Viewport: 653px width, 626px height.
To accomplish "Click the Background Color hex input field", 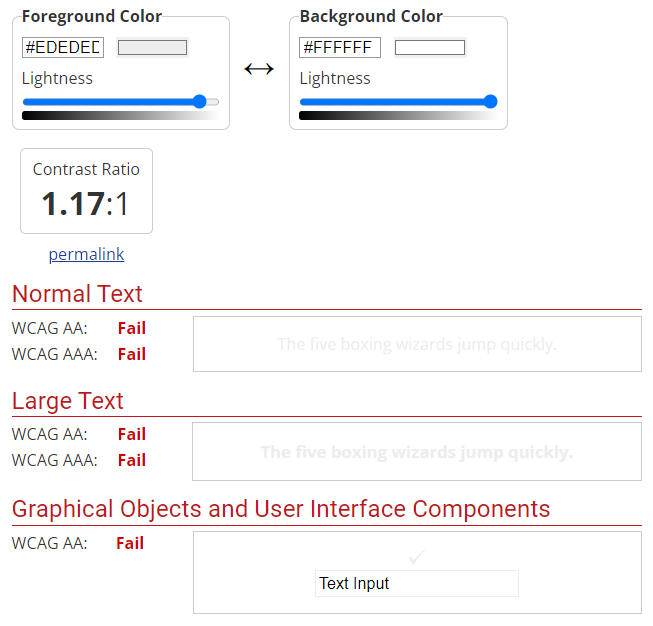I will [x=340, y=47].
